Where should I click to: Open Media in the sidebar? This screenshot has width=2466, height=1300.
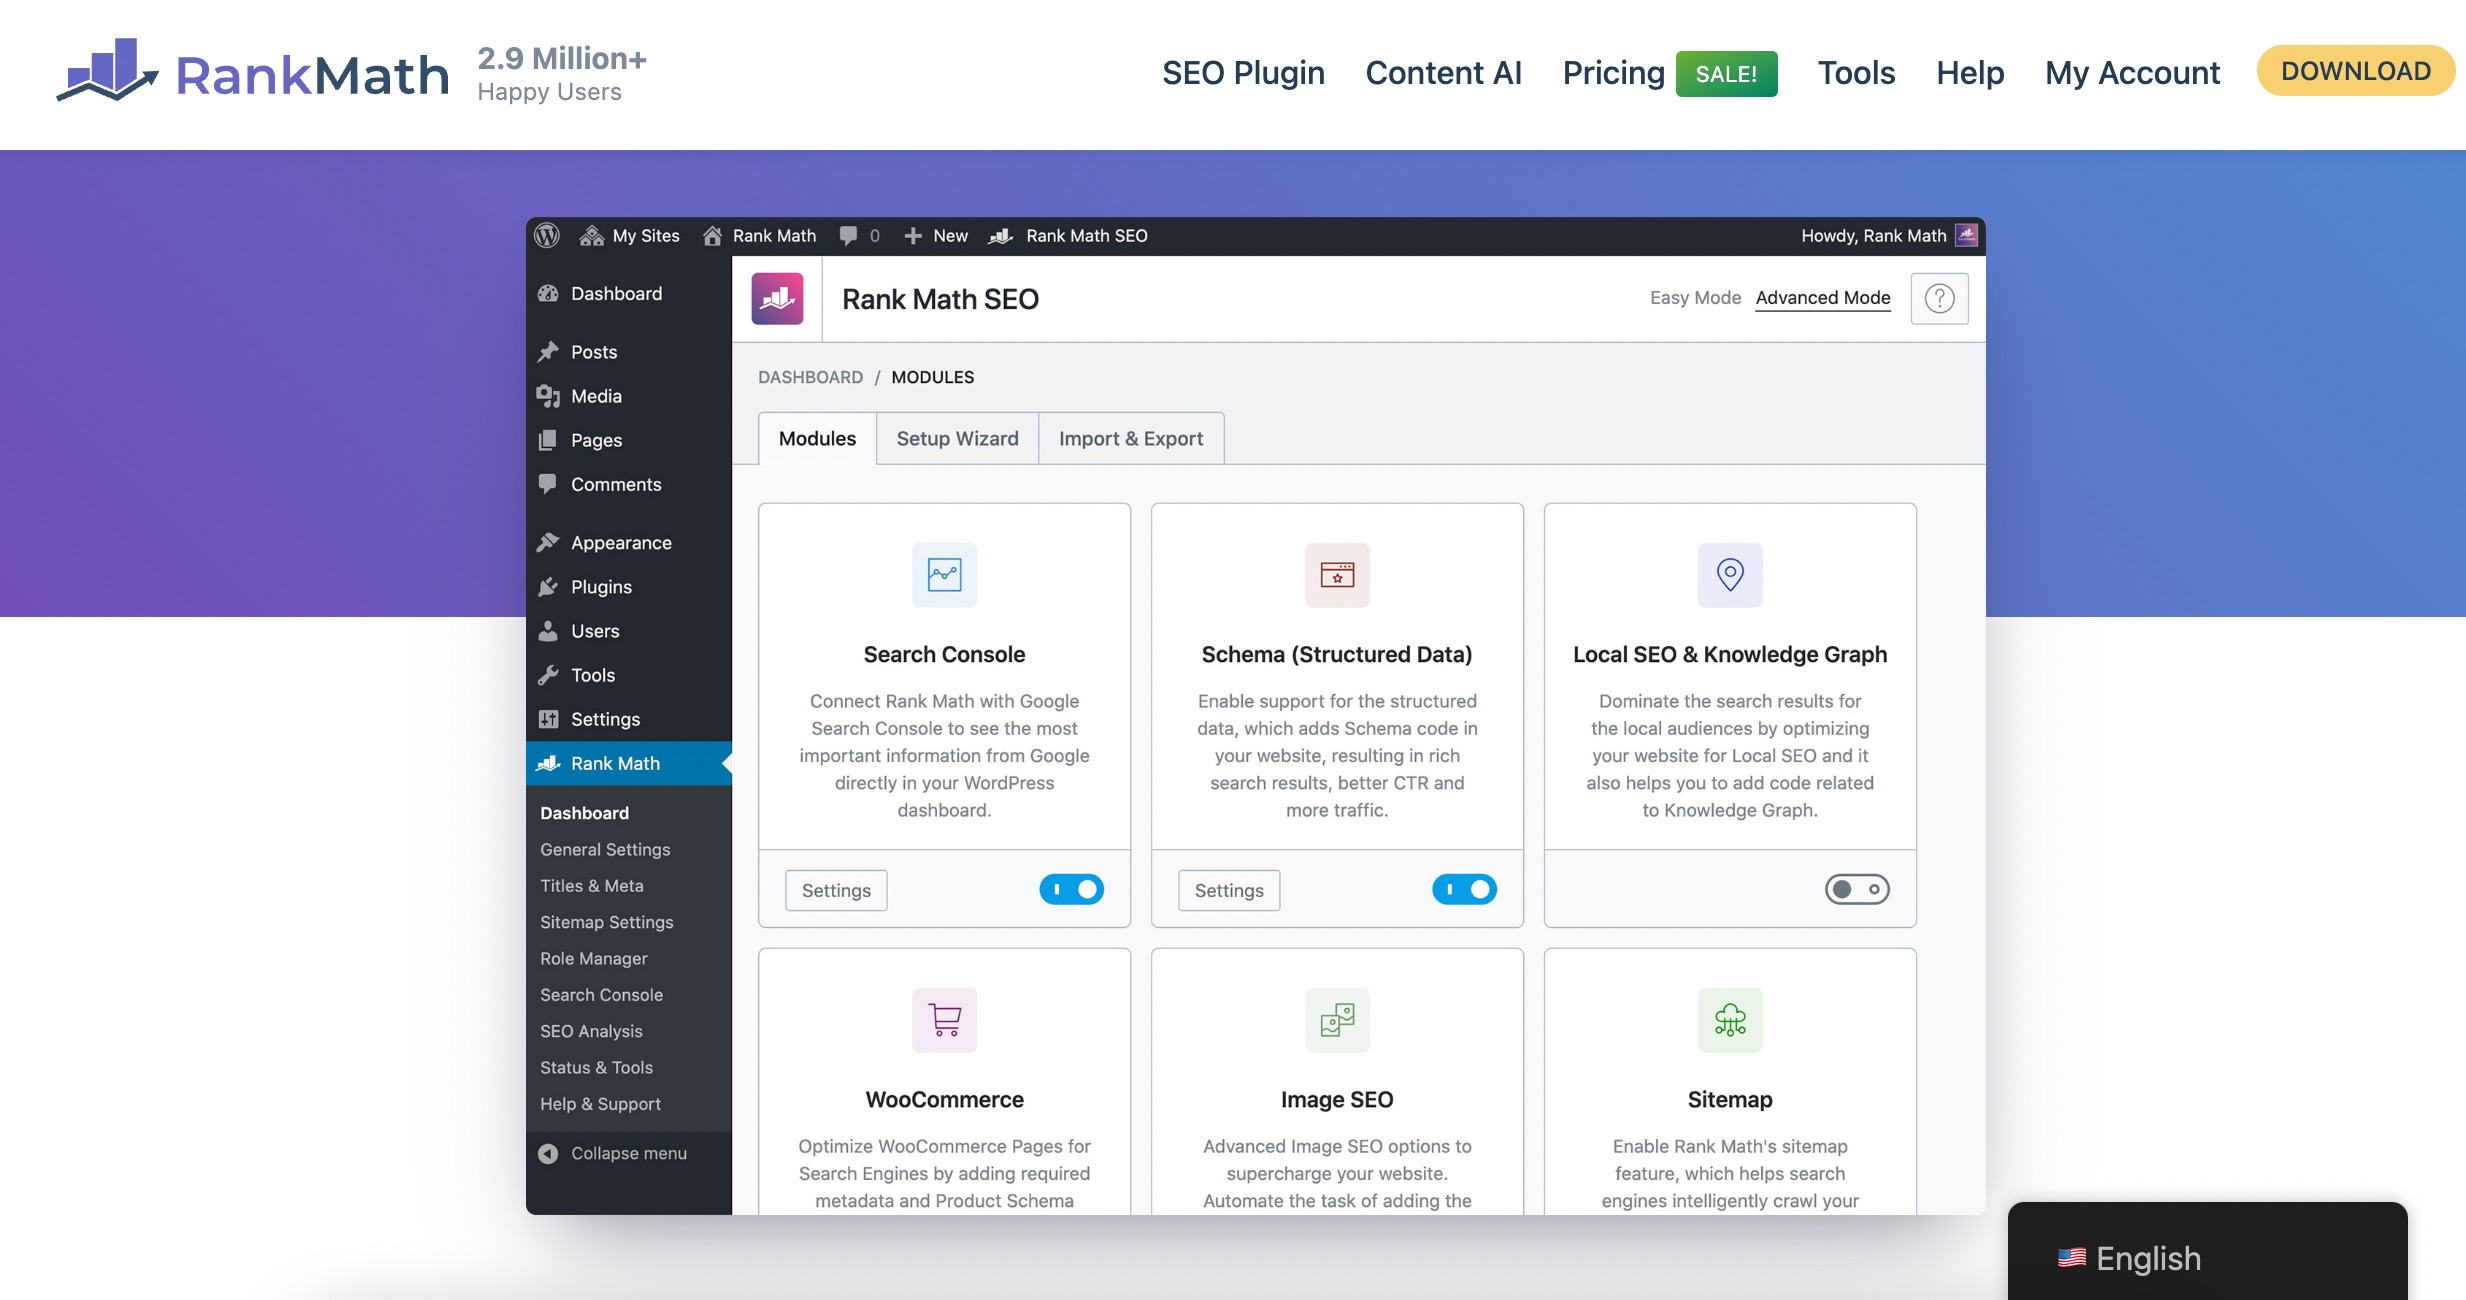tap(629, 396)
